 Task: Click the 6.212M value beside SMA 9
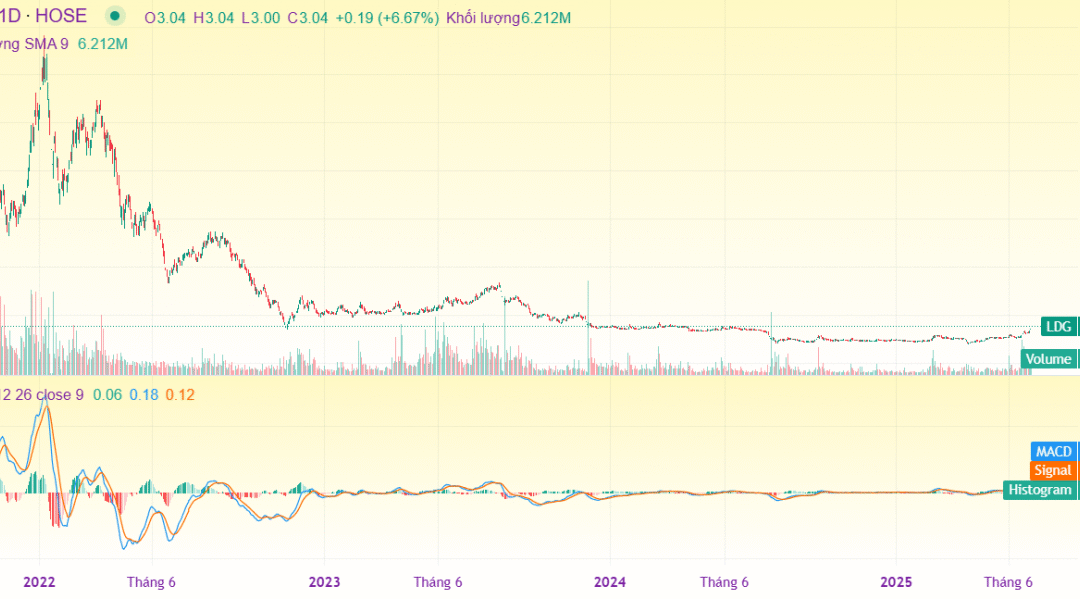tap(103, 44)
